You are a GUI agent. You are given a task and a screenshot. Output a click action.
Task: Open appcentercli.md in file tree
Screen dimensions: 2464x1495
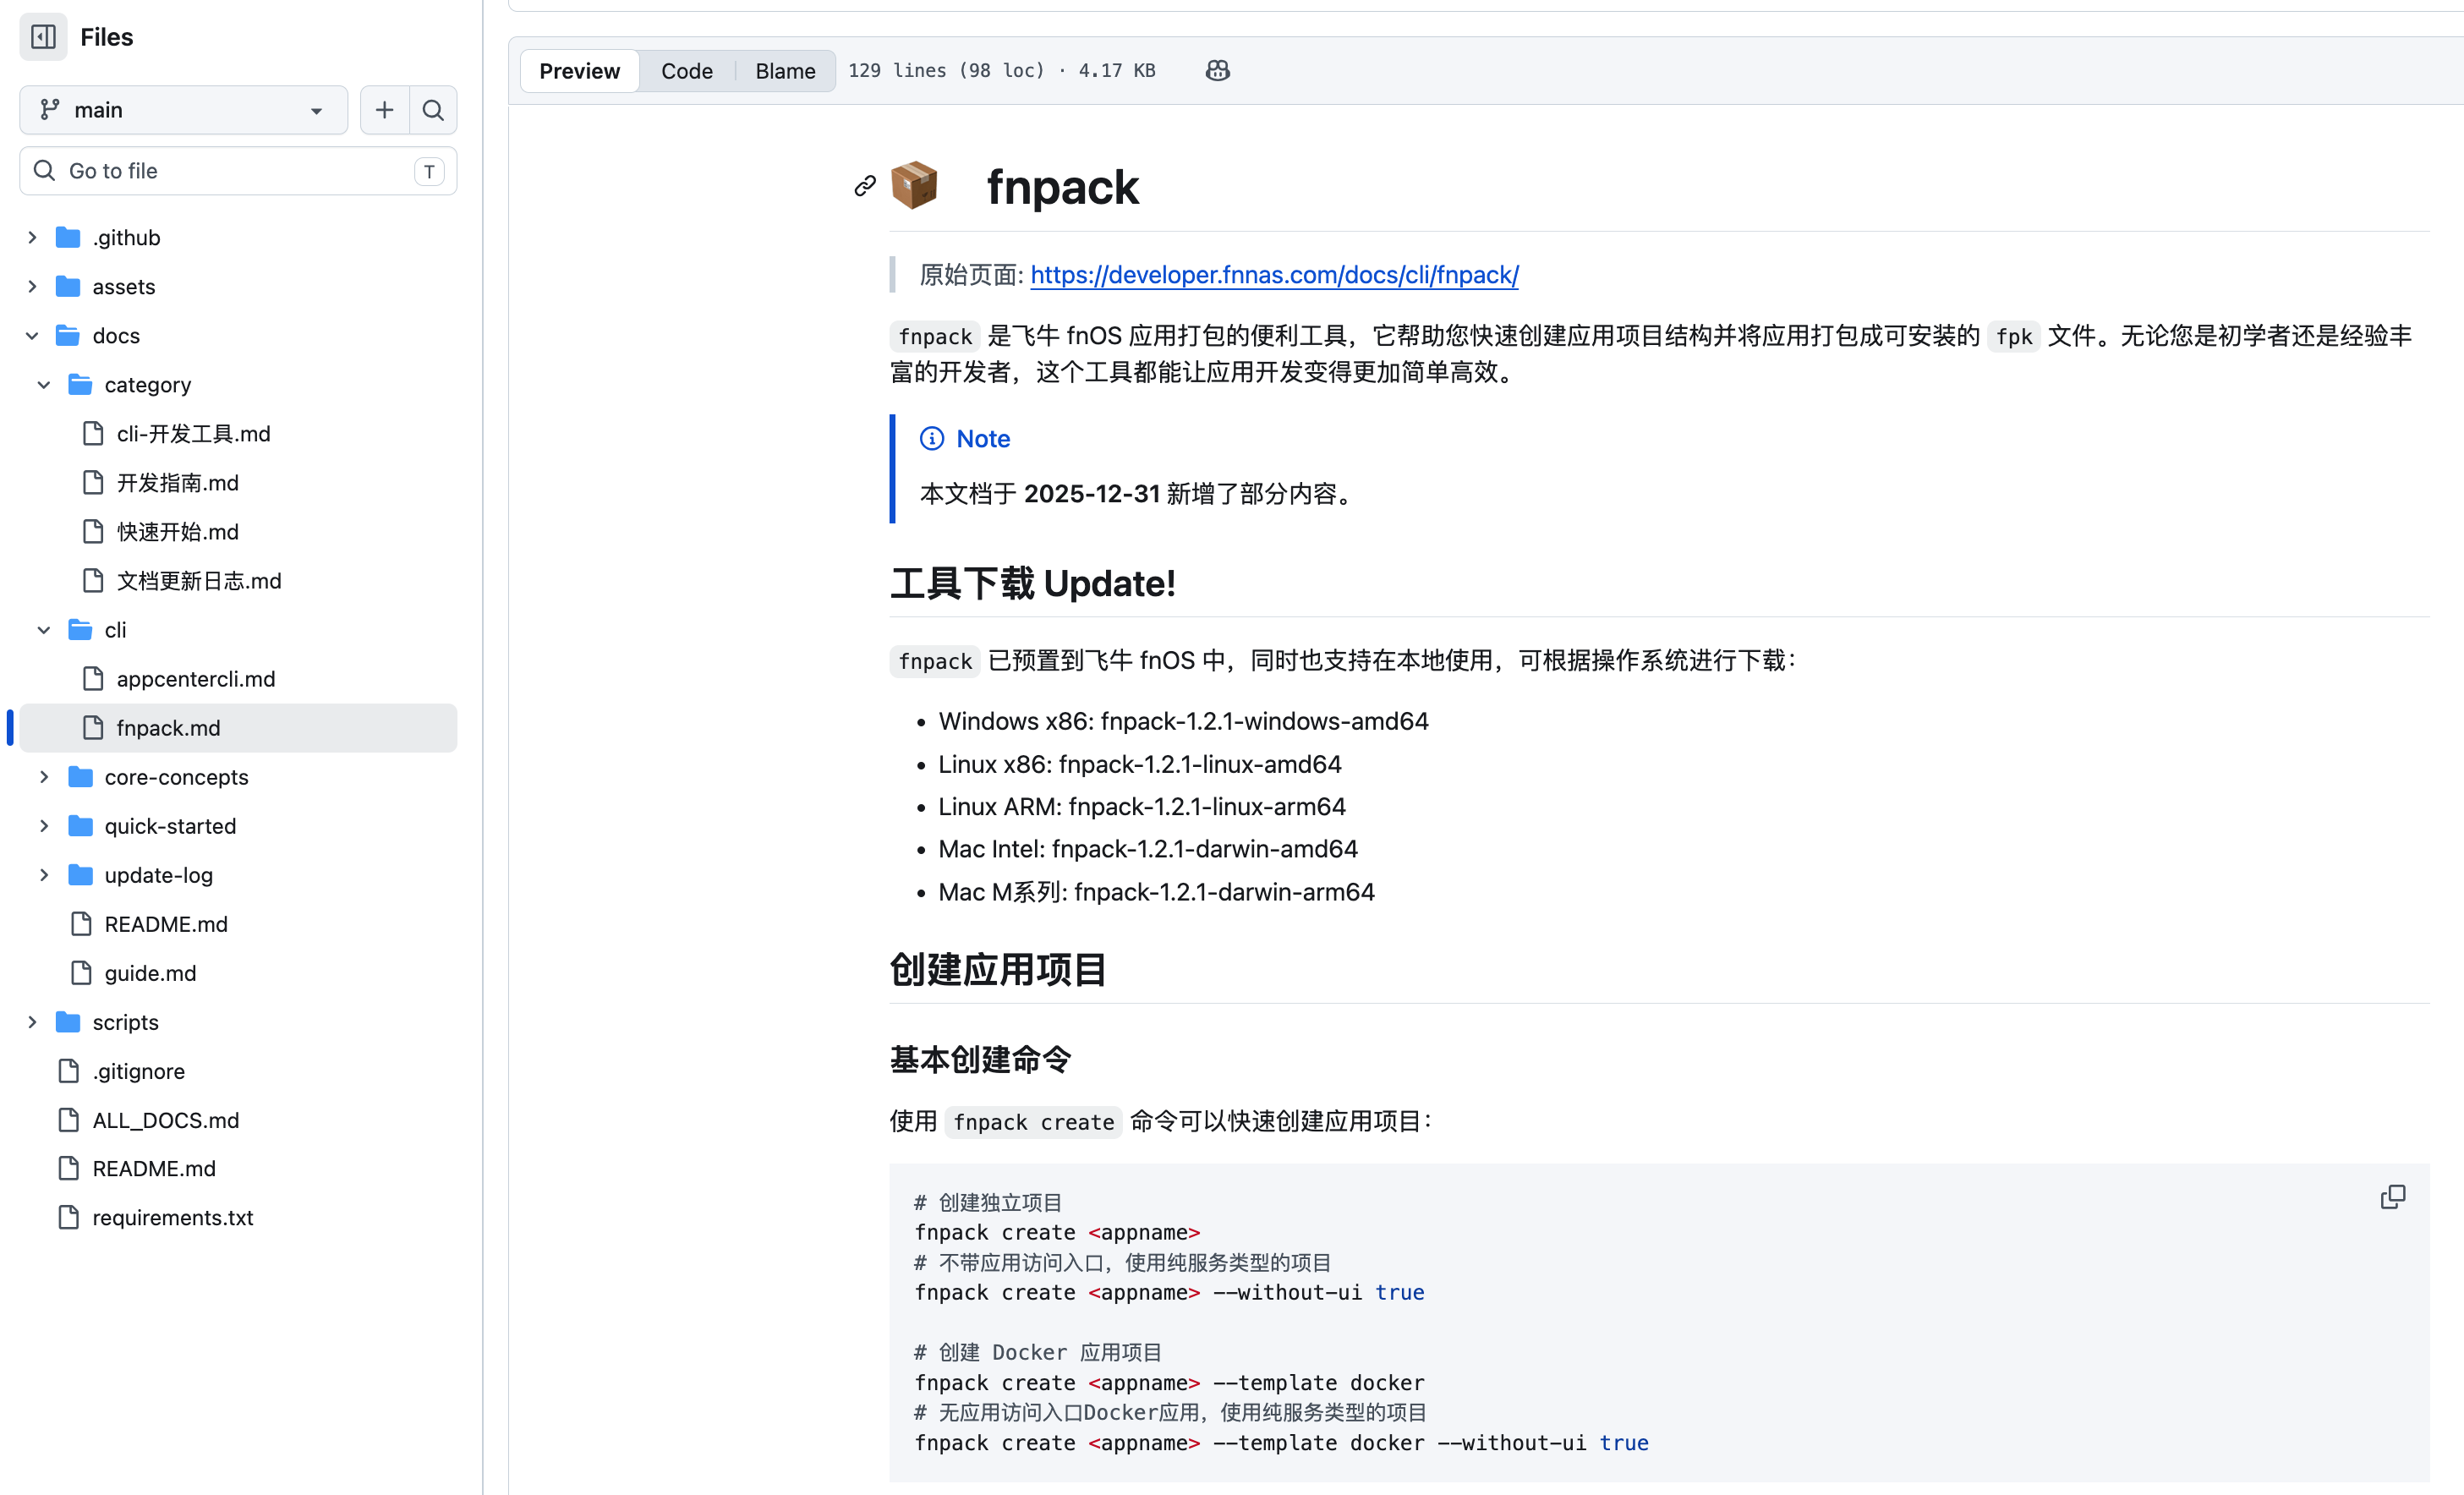coord(195,679)
